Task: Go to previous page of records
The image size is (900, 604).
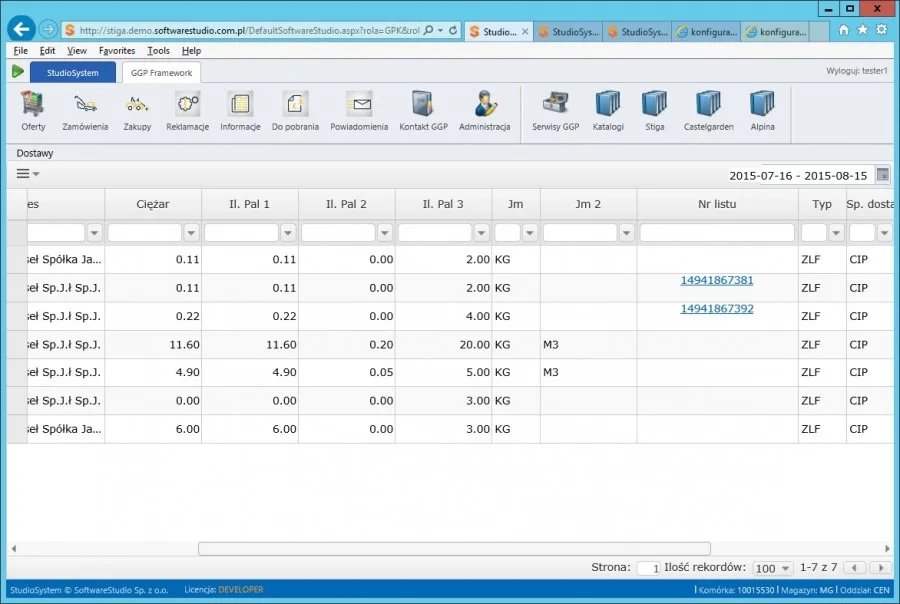Action: coord(854,568)
